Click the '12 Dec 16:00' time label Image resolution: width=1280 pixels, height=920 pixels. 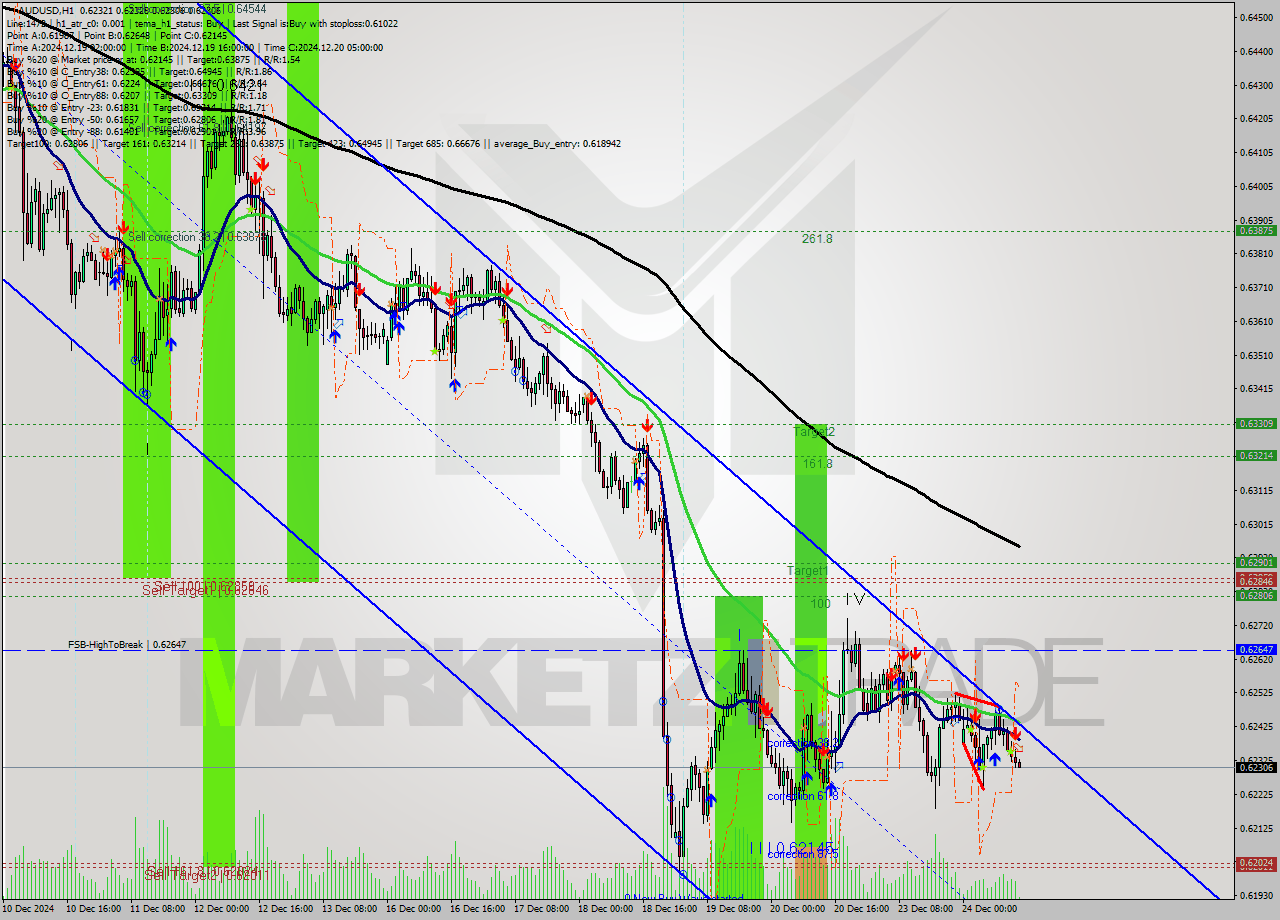tap(283, 909)
